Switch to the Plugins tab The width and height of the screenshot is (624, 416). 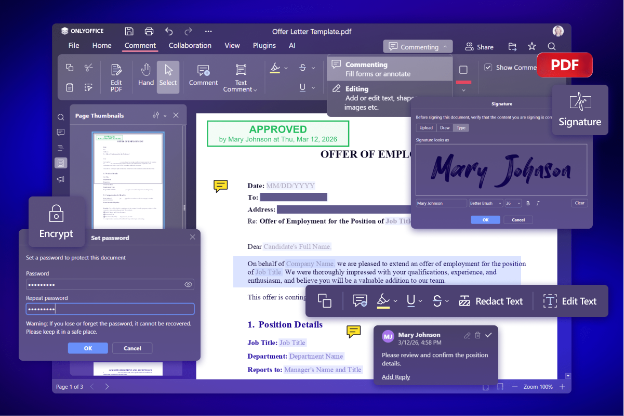264,46
